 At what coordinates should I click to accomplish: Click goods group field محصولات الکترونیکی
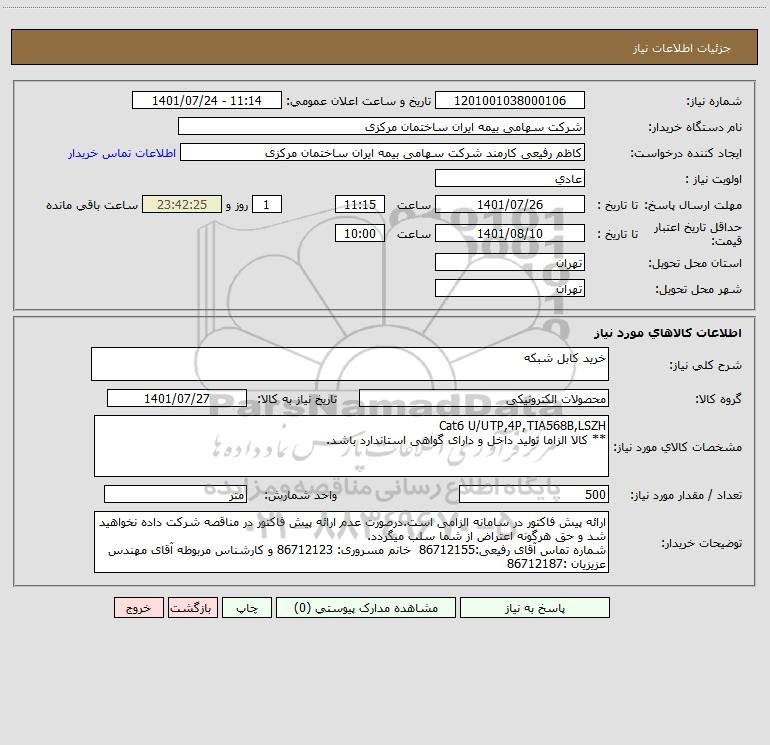(x=484, y=398)
